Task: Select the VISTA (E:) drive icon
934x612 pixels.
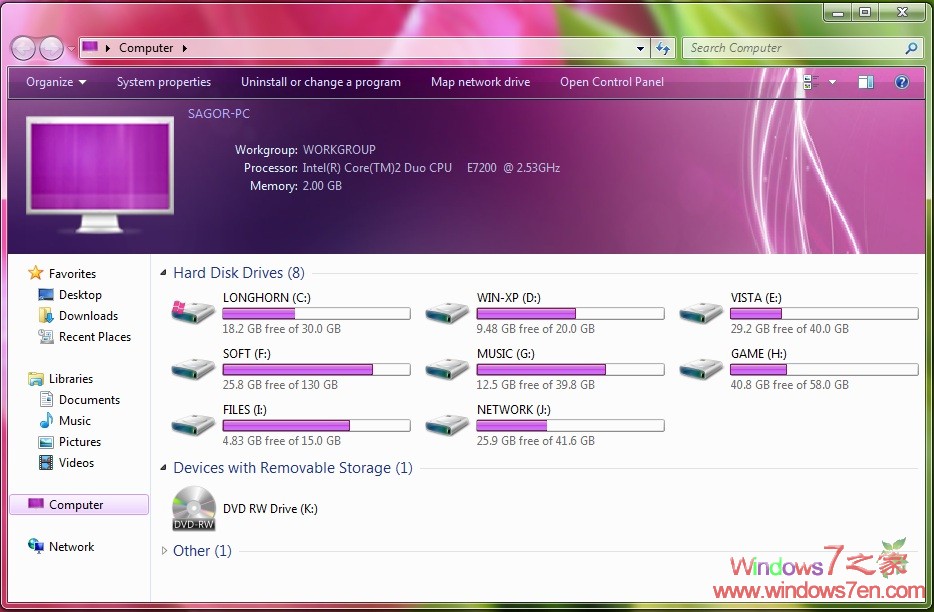Action: (700, 312)
